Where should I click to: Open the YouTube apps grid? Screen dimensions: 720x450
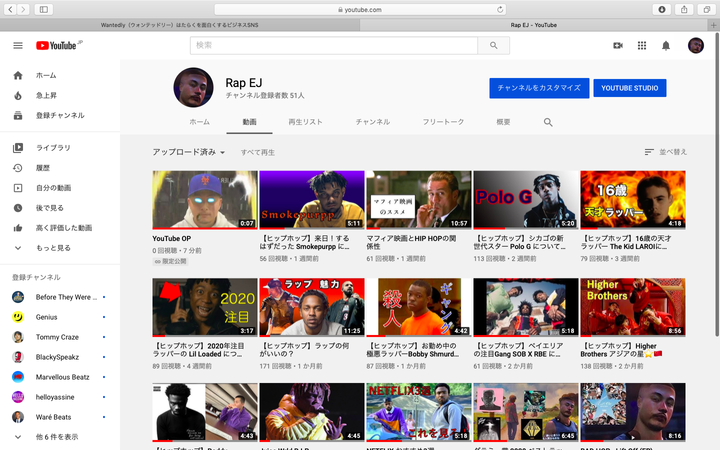click(642, 45)
